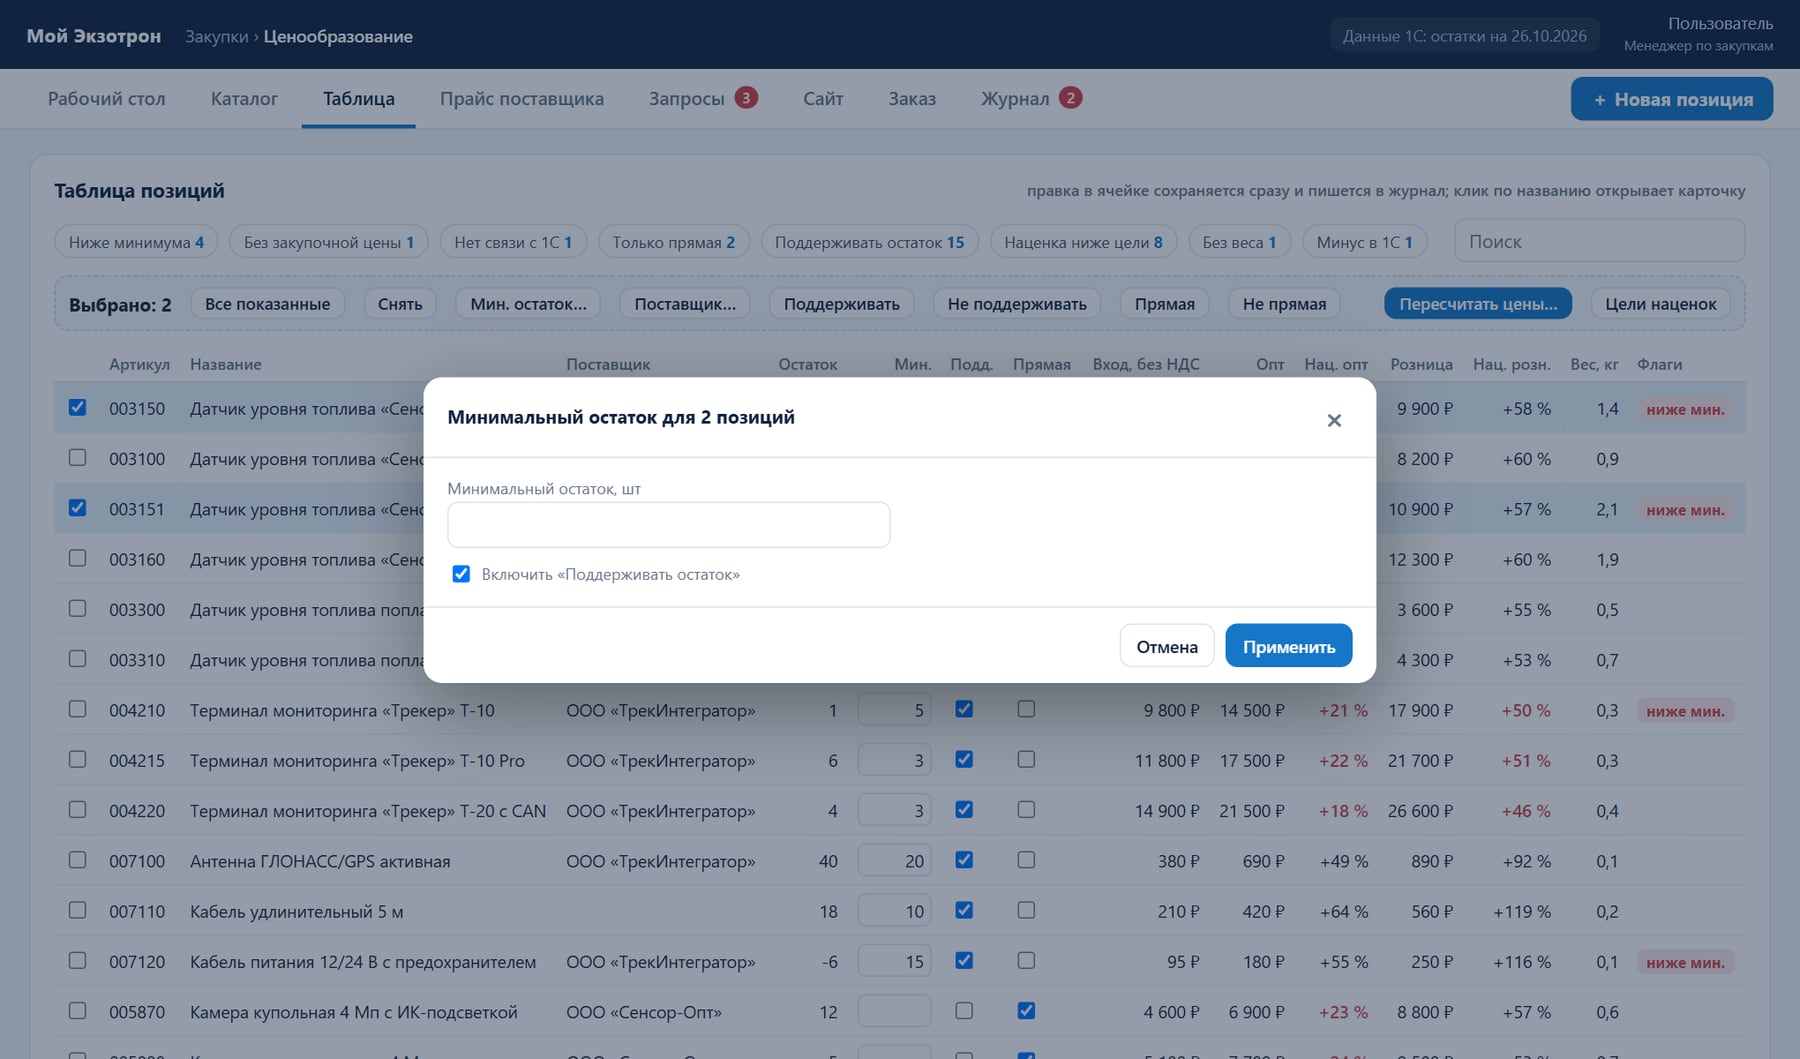Viewport: 1800px width, 1059px height.
Task: Apply «Минус в 1С 1» filter
Action: coord(1364,242)
